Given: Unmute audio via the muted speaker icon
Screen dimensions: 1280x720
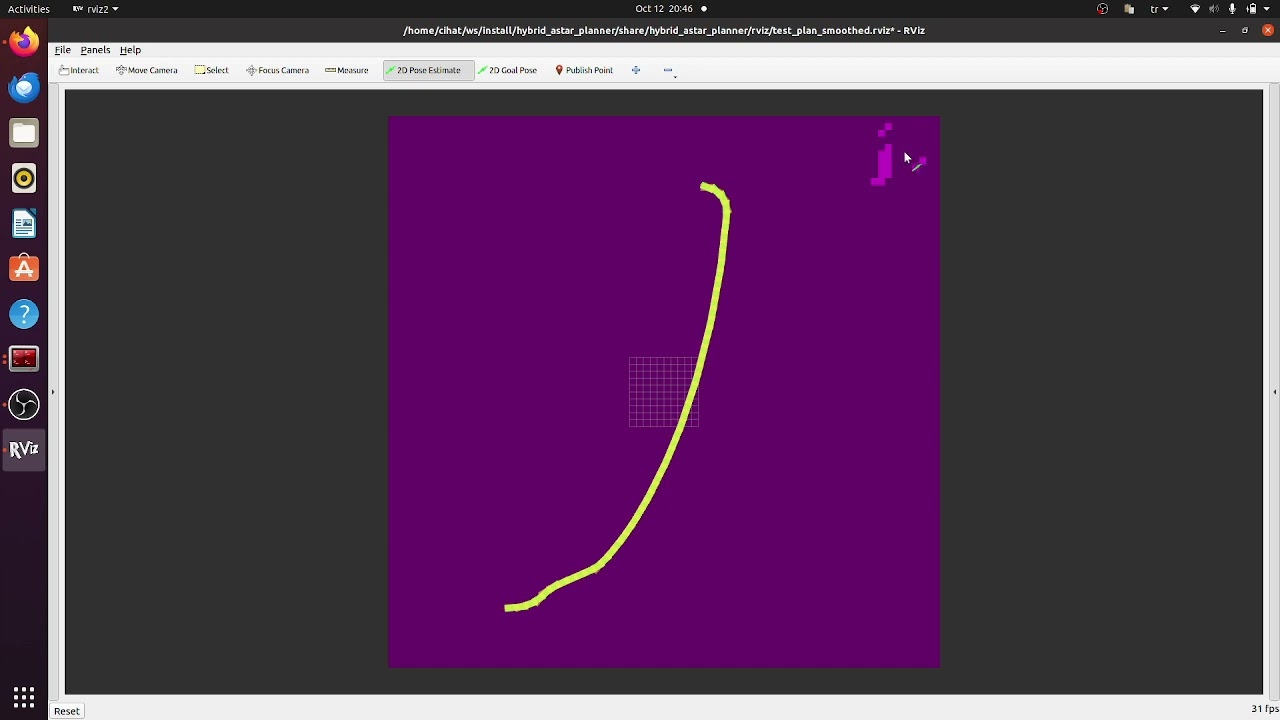Looking at the screenshot, I should (1214, 9).
